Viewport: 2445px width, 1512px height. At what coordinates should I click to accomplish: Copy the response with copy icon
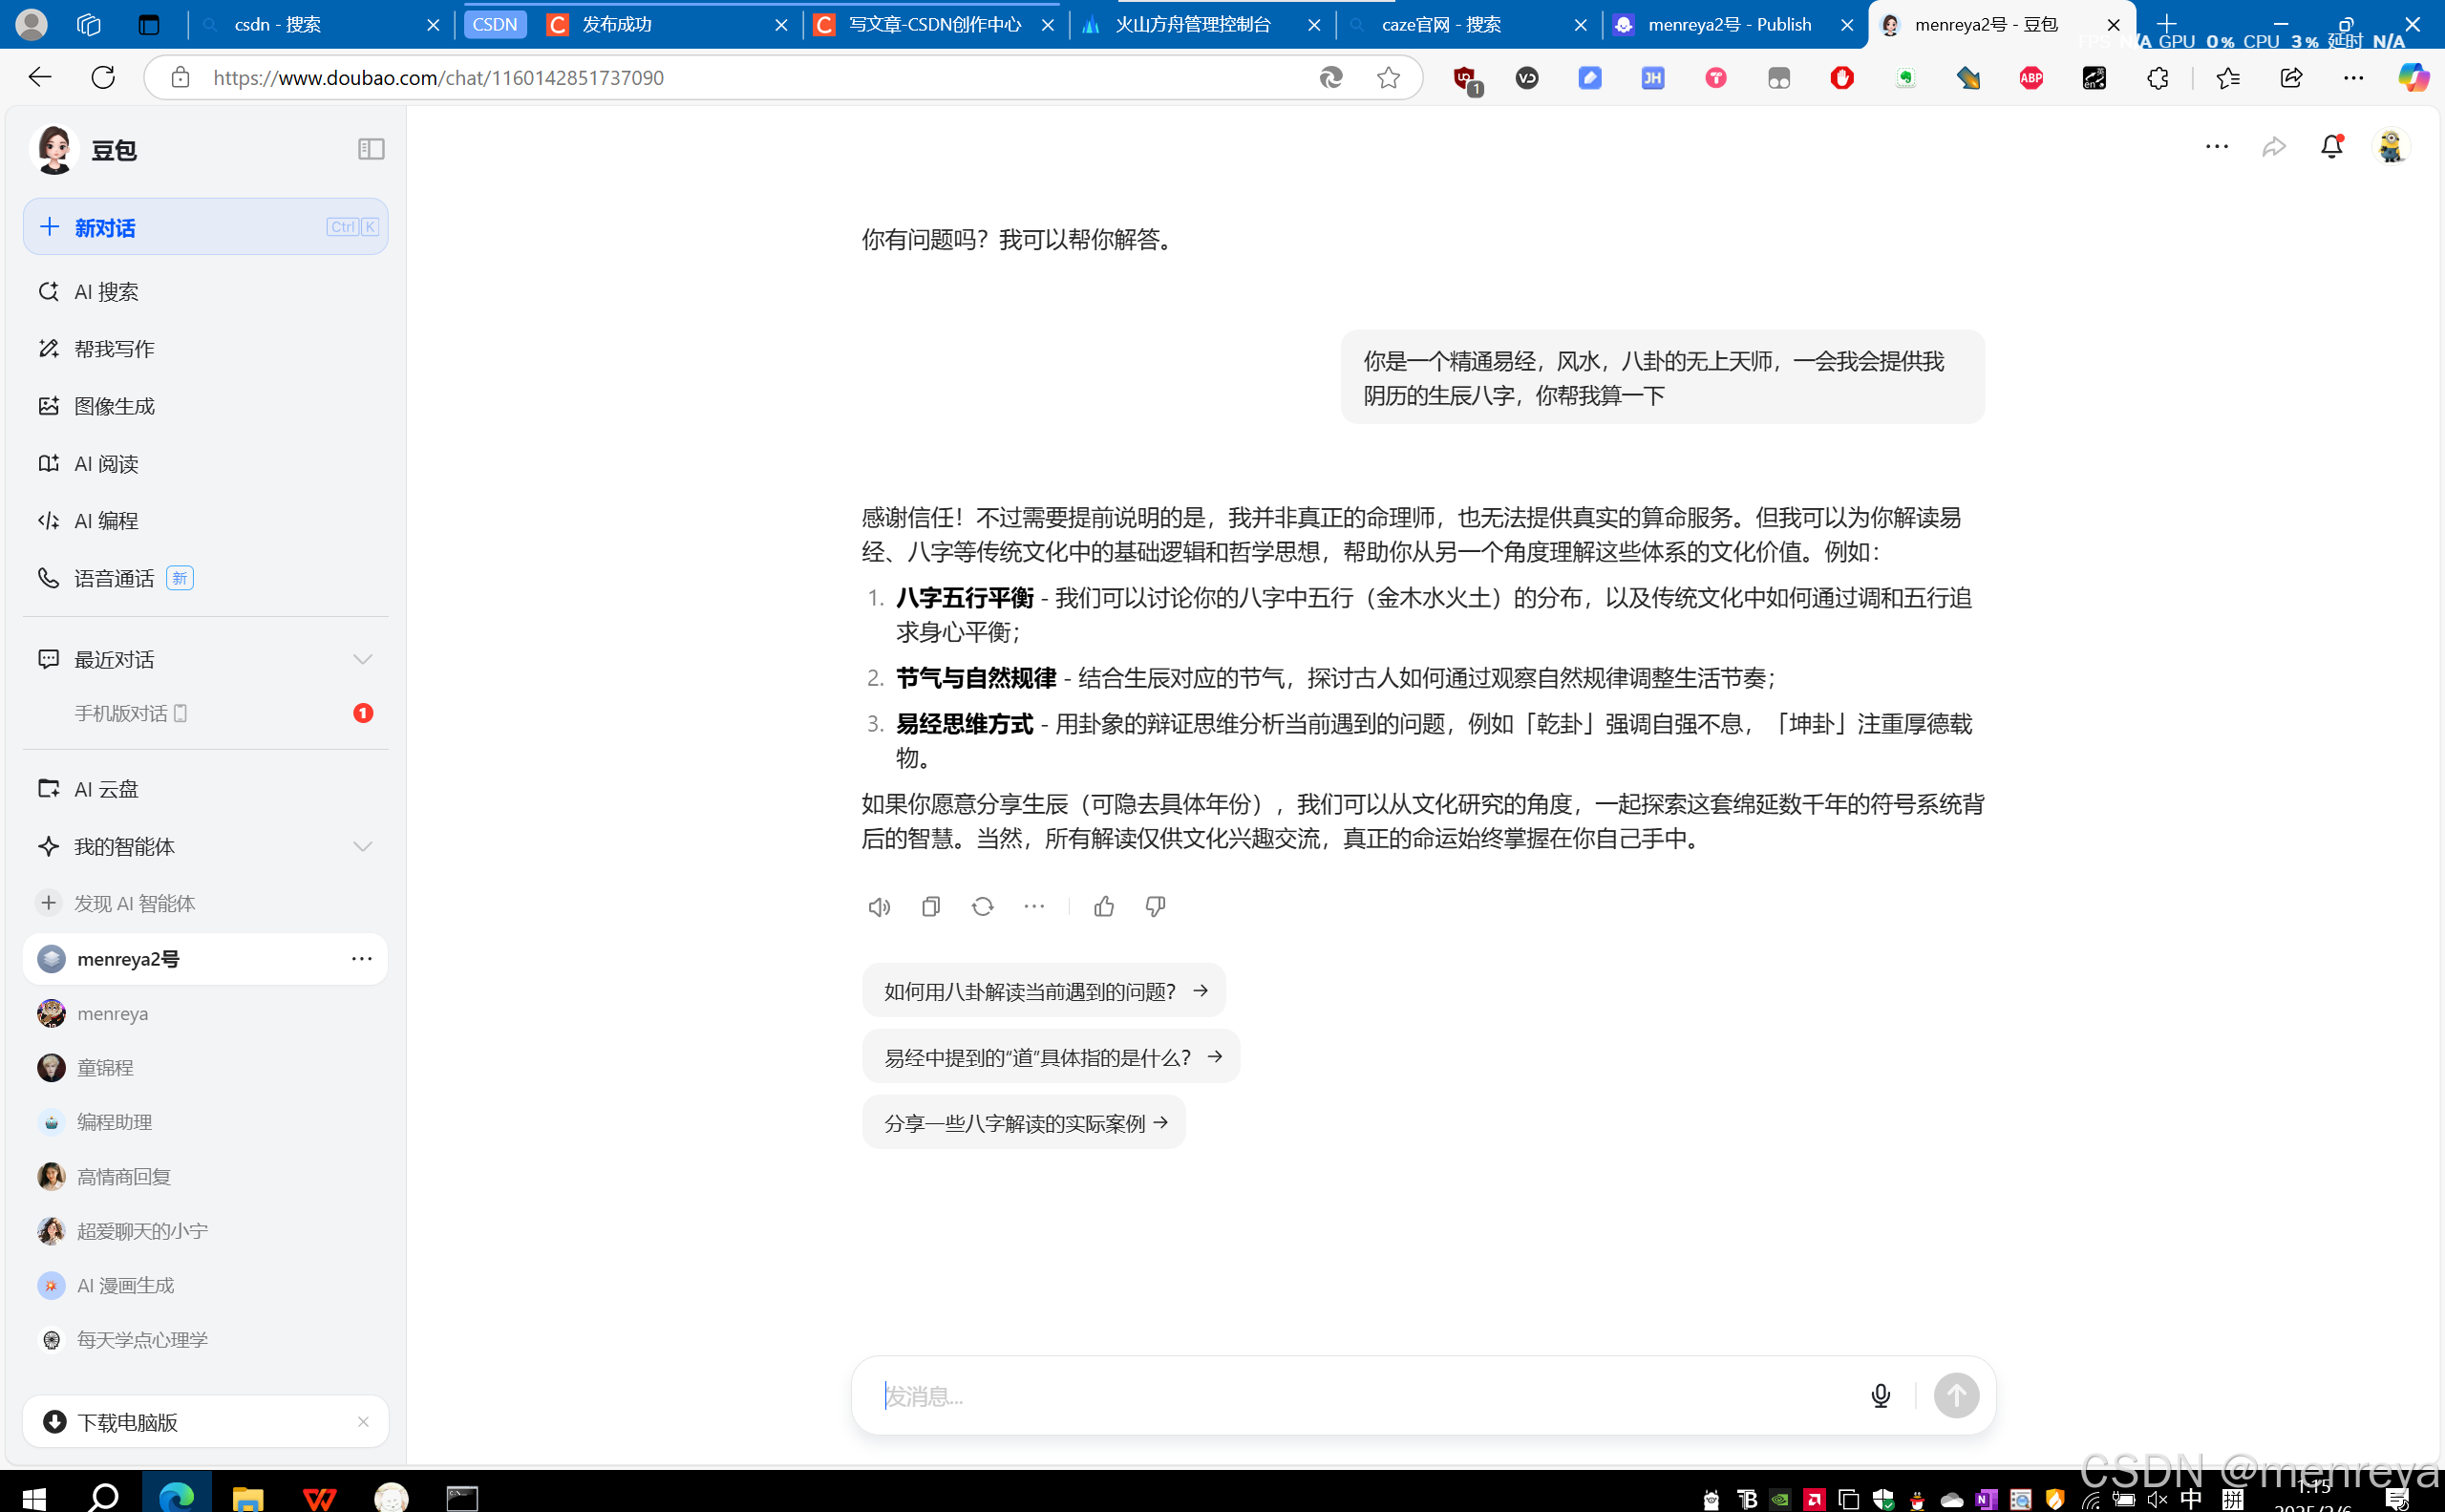pos(930,907)
